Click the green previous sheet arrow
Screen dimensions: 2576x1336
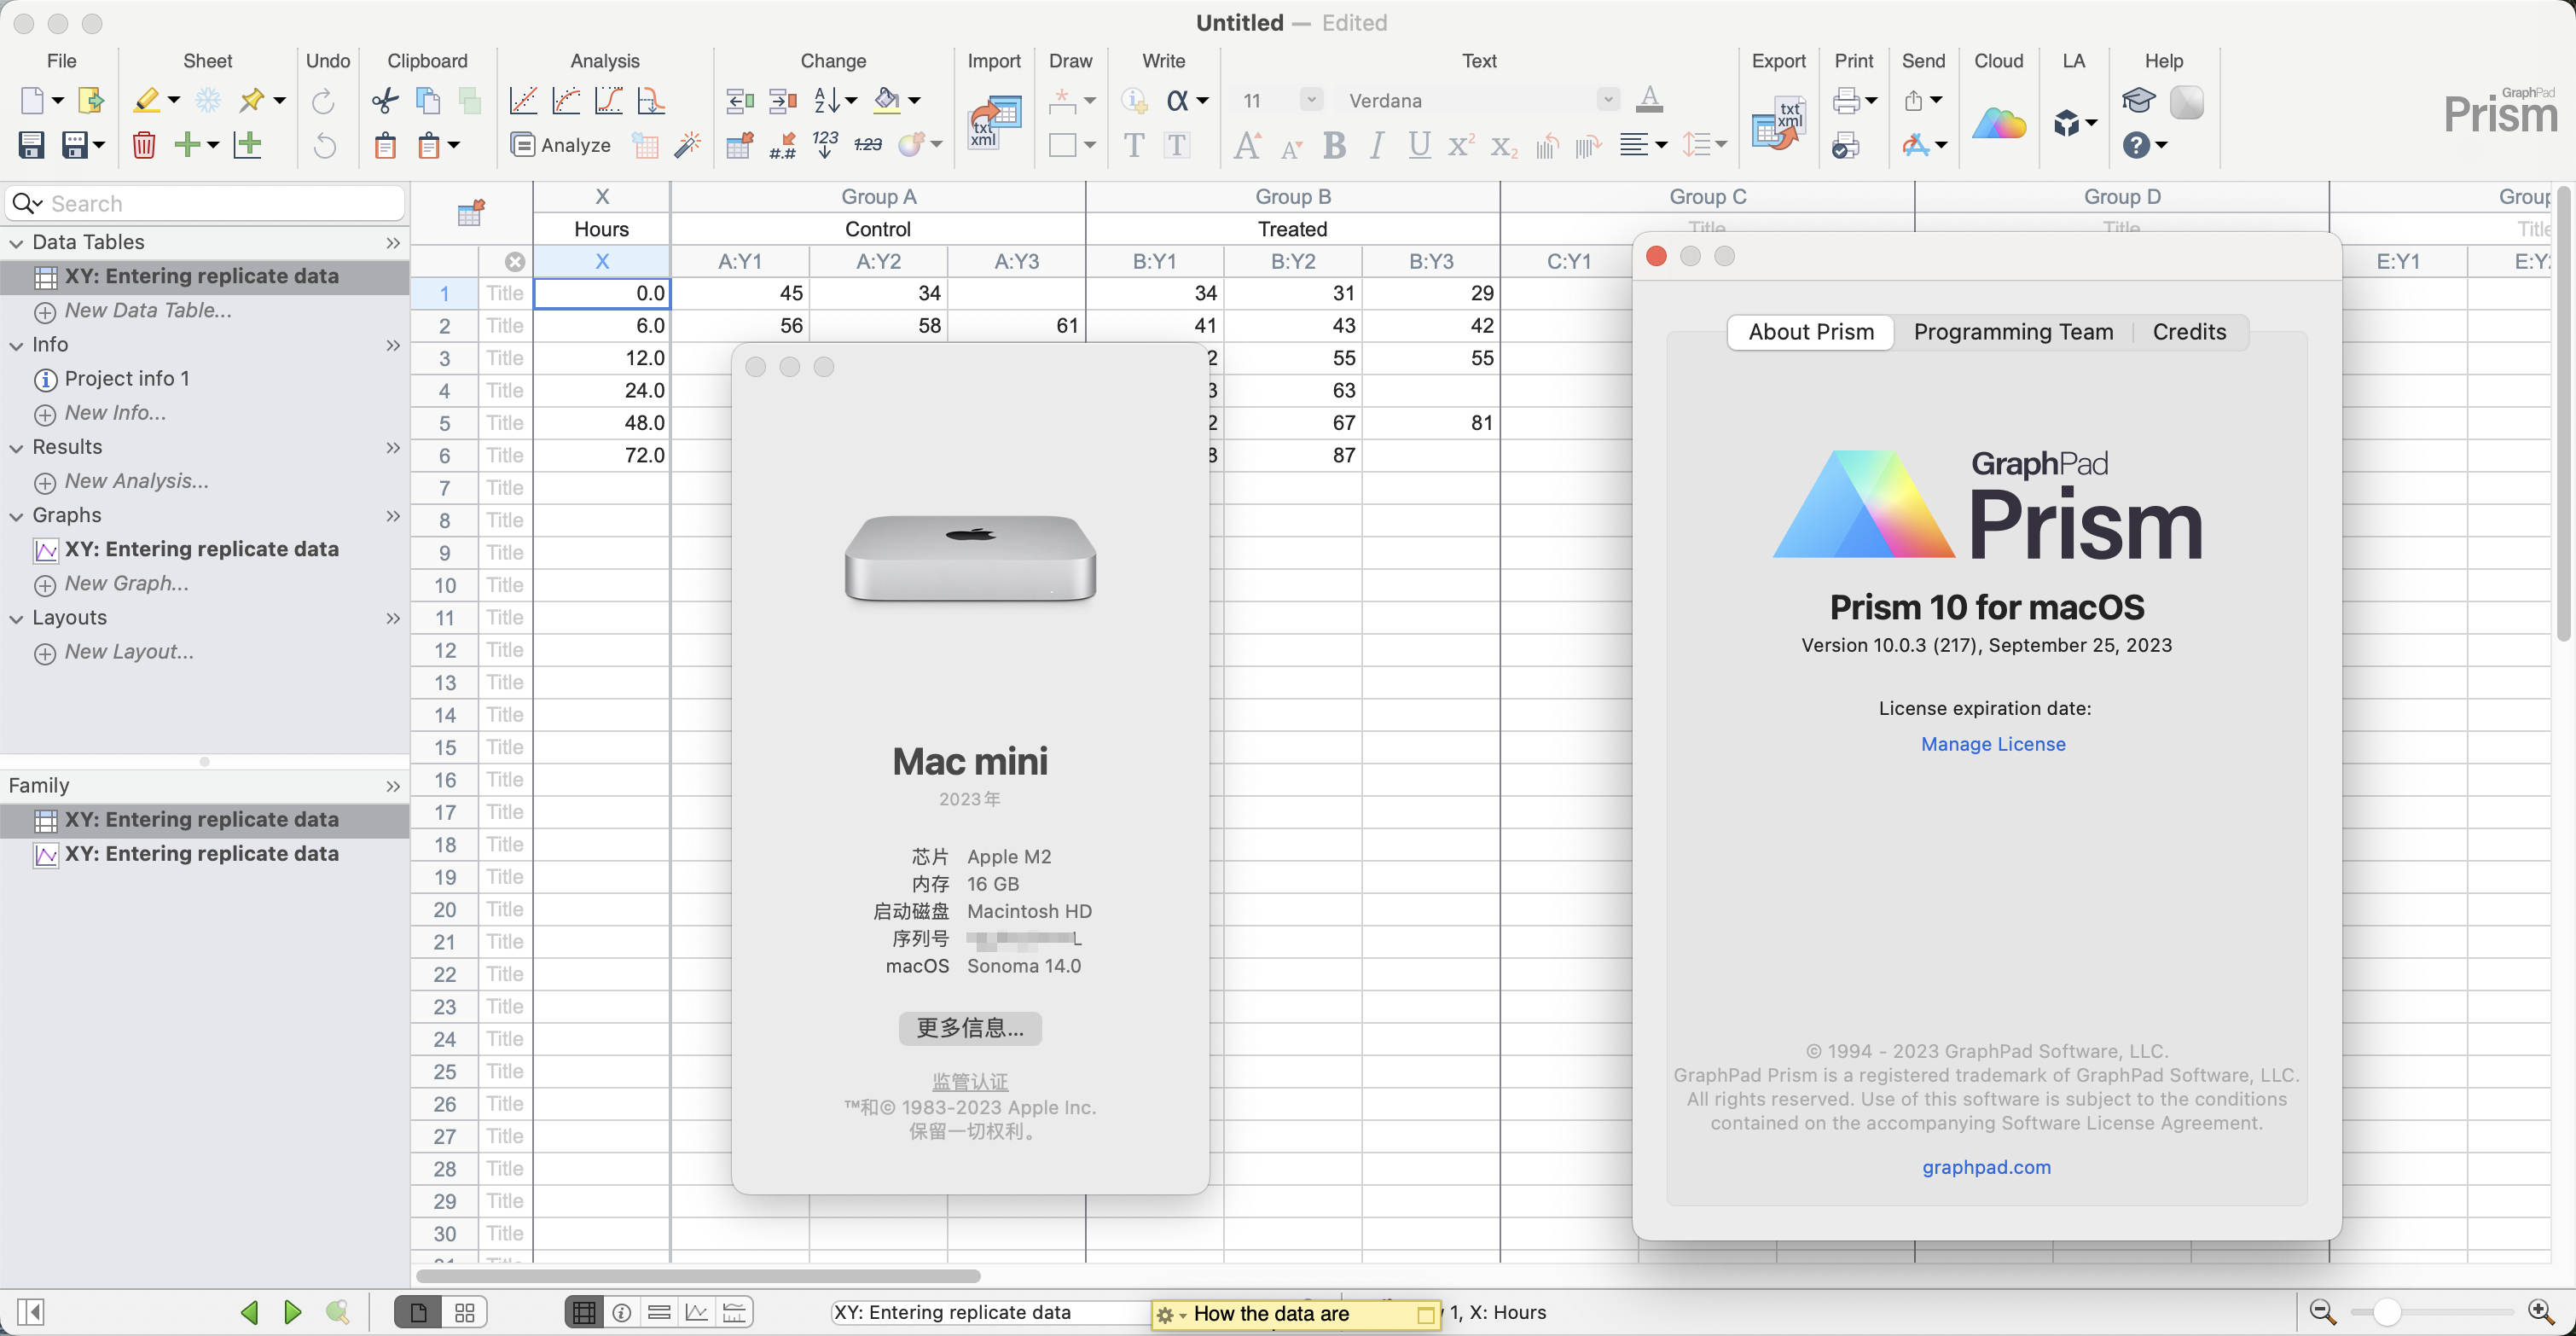250,1312
